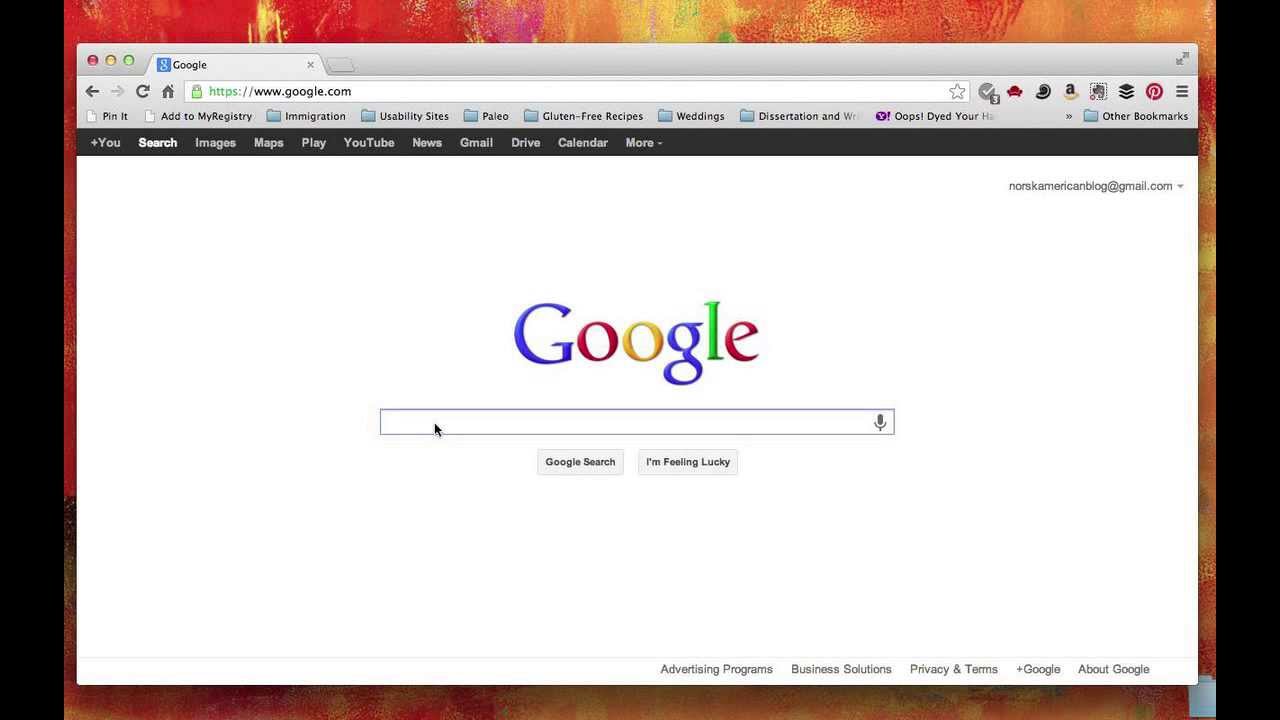
Task: Open the Privacy & Terms link
Action: [x=954, y=669]
